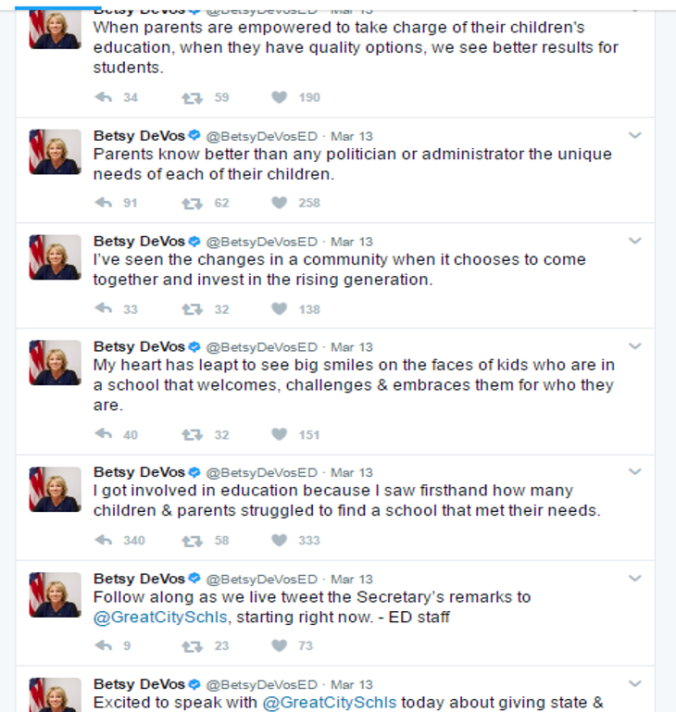Expand options menu on 'Parents know better' tweet

click(634, 135)
